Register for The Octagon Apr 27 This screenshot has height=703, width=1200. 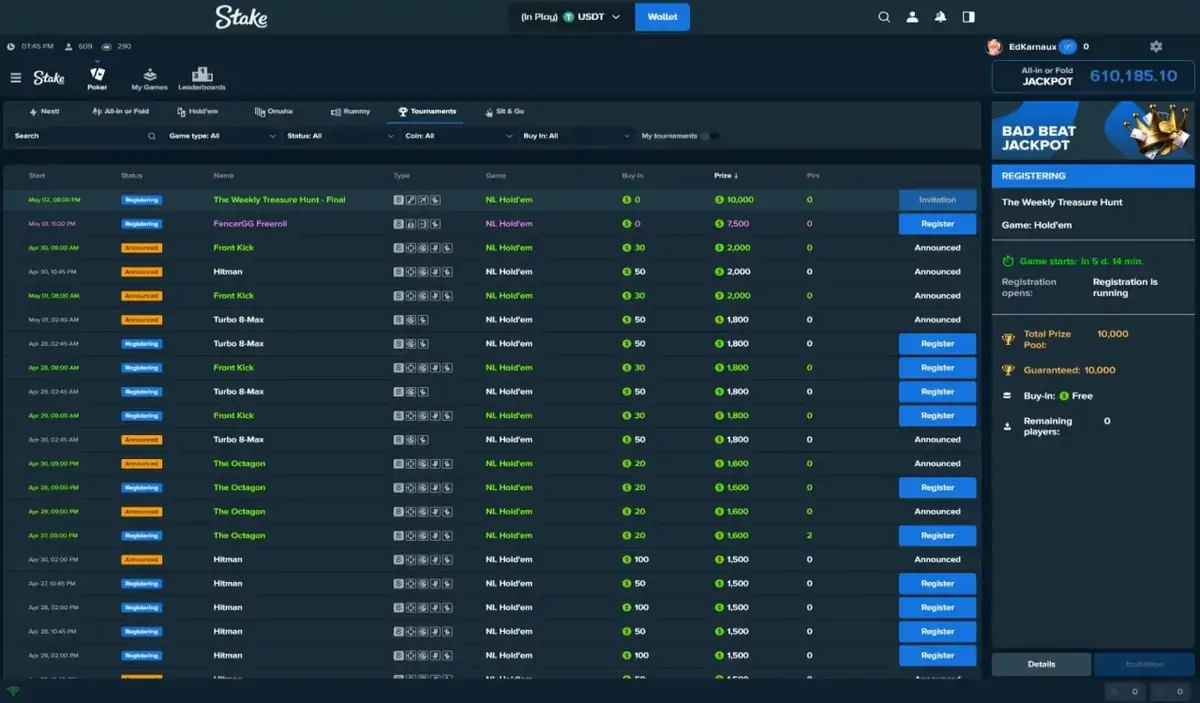(937, 536)
